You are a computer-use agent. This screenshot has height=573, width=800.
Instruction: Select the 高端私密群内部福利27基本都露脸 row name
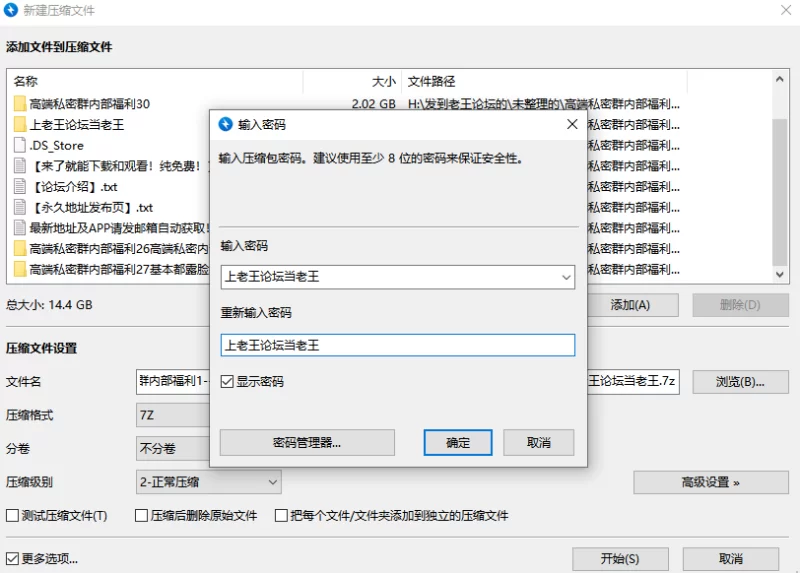(x=119, y=269)
